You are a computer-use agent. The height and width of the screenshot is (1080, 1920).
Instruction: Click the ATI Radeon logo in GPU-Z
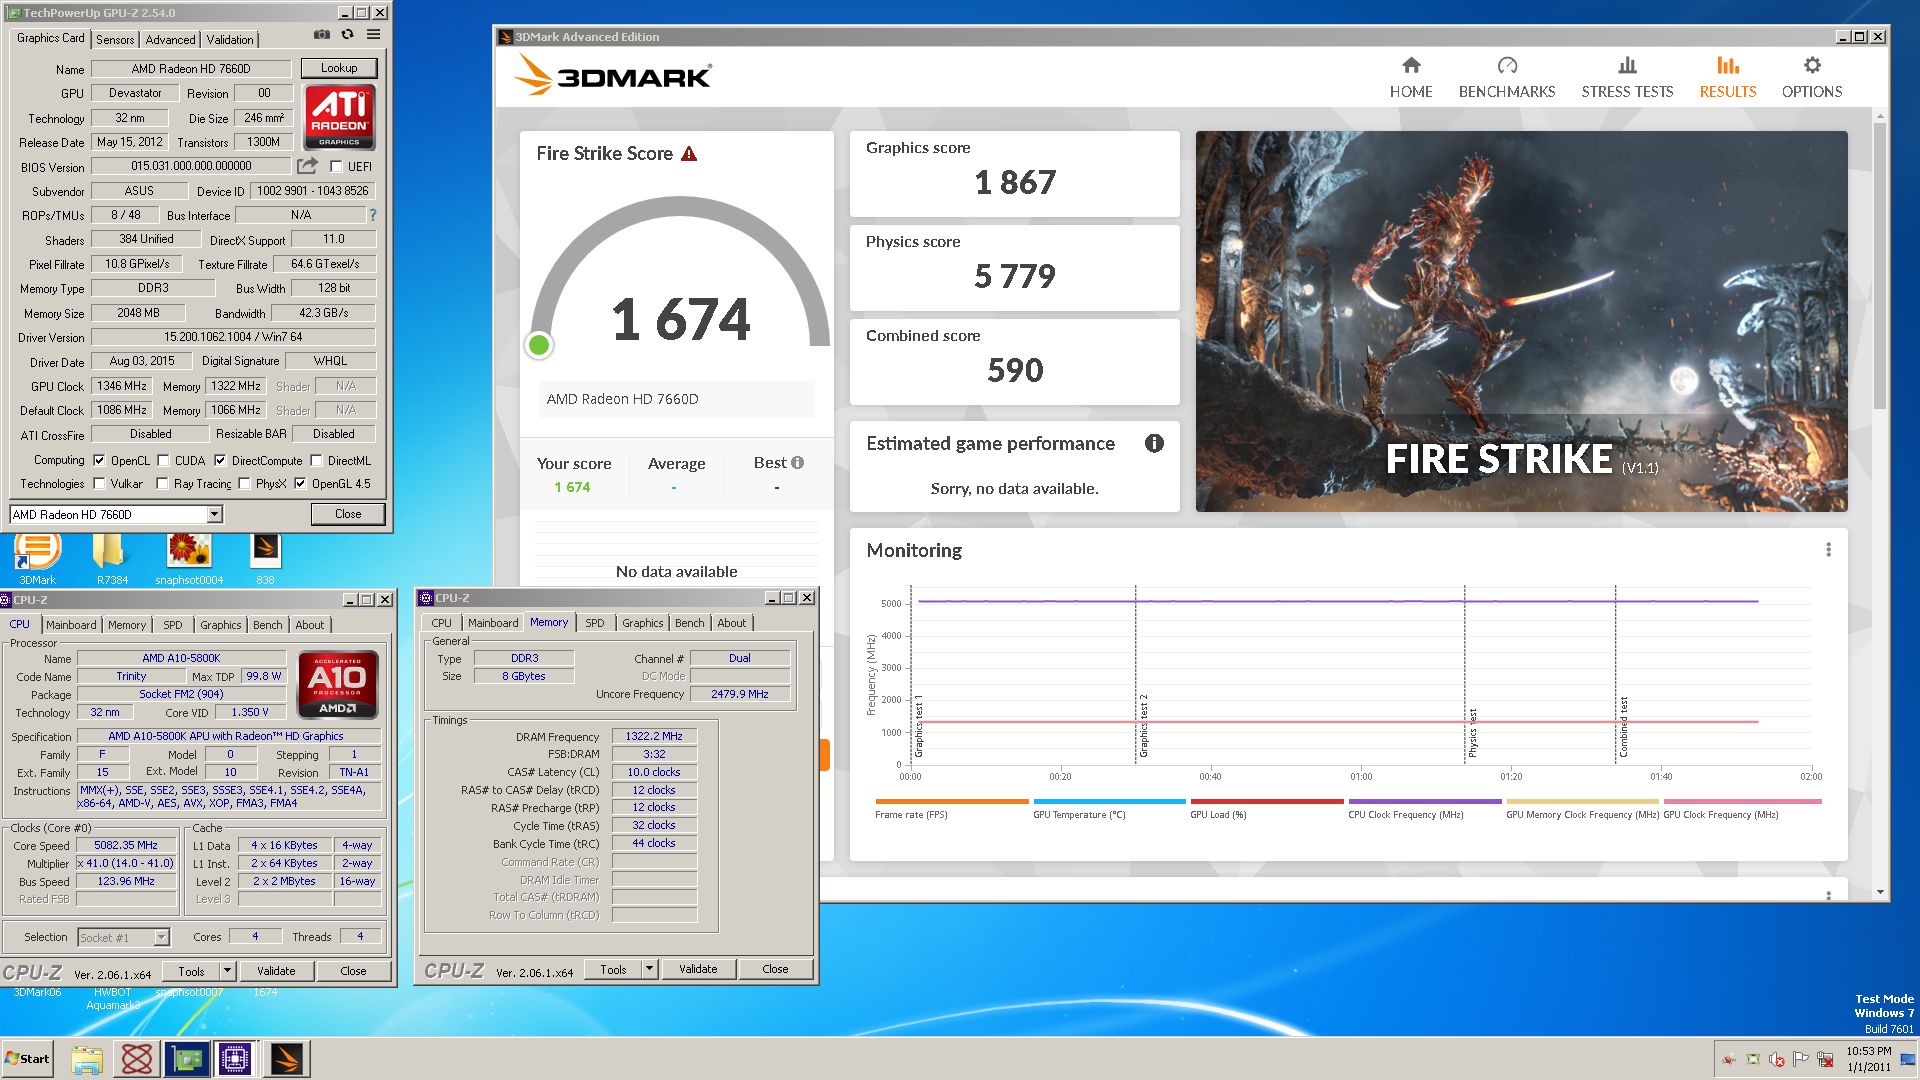coord(339,117)
